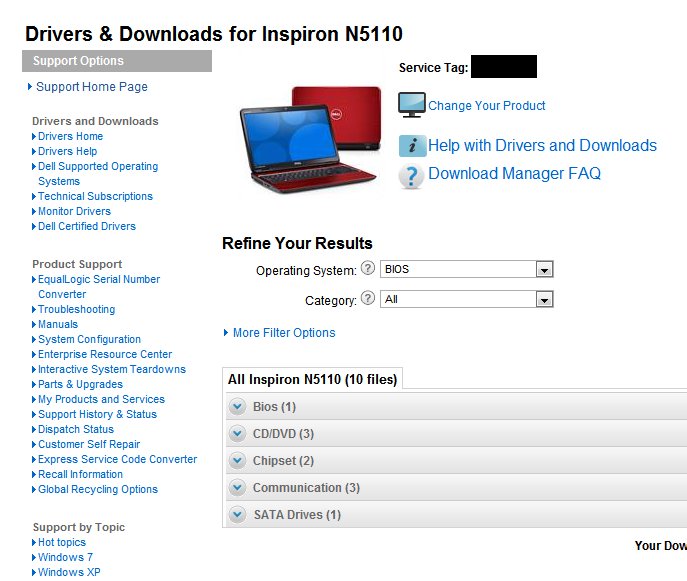Screen dimensions: 687x581
Task: Click the info icon for Drivers Help
Action: pos(412,146)
